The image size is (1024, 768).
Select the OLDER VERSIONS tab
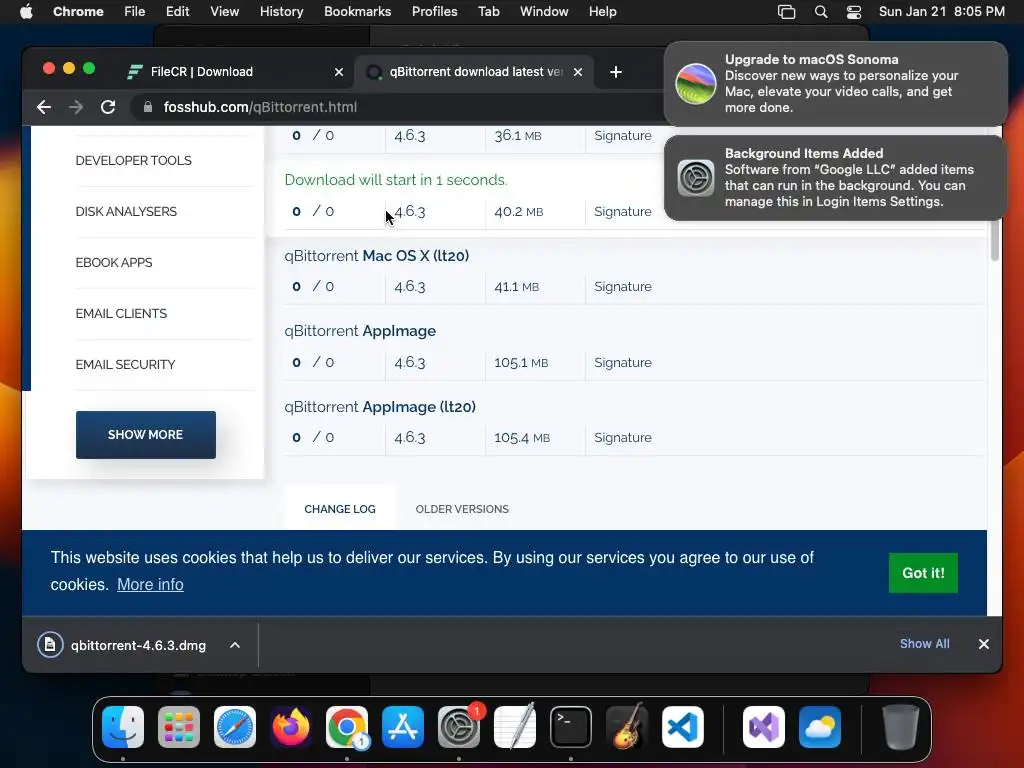pyautogui.click(x=462, y=509)
